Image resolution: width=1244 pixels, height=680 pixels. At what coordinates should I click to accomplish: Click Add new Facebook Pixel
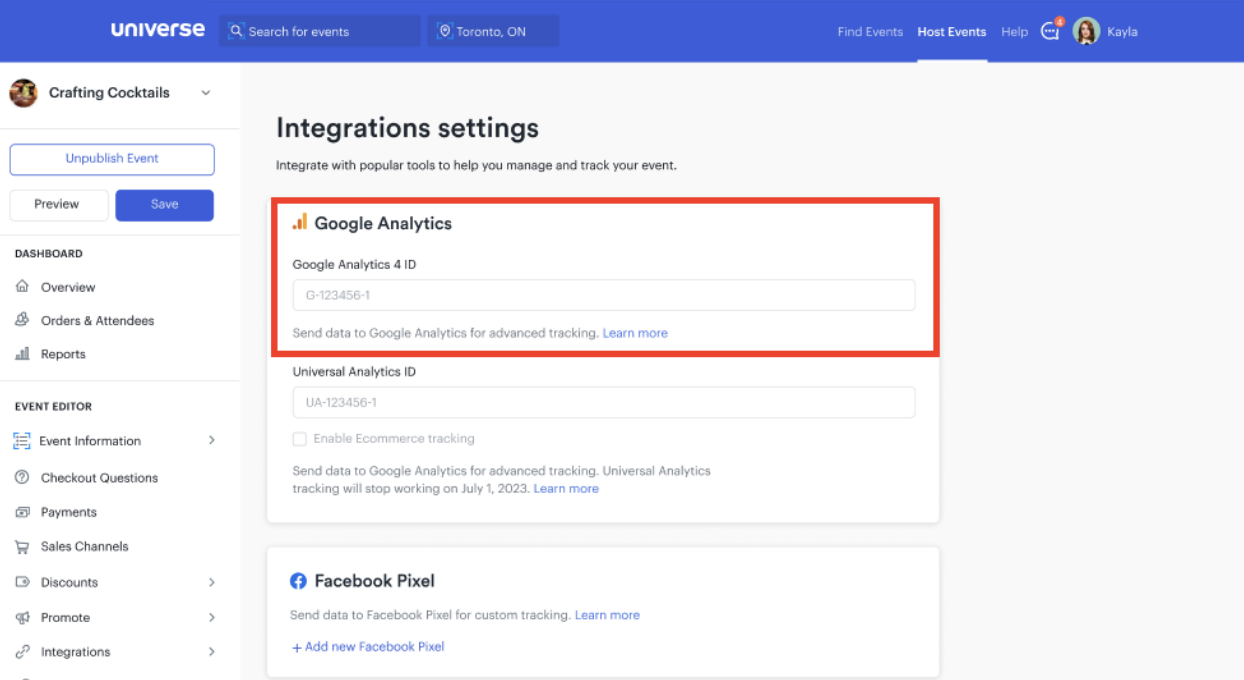[x=368, y=647]
